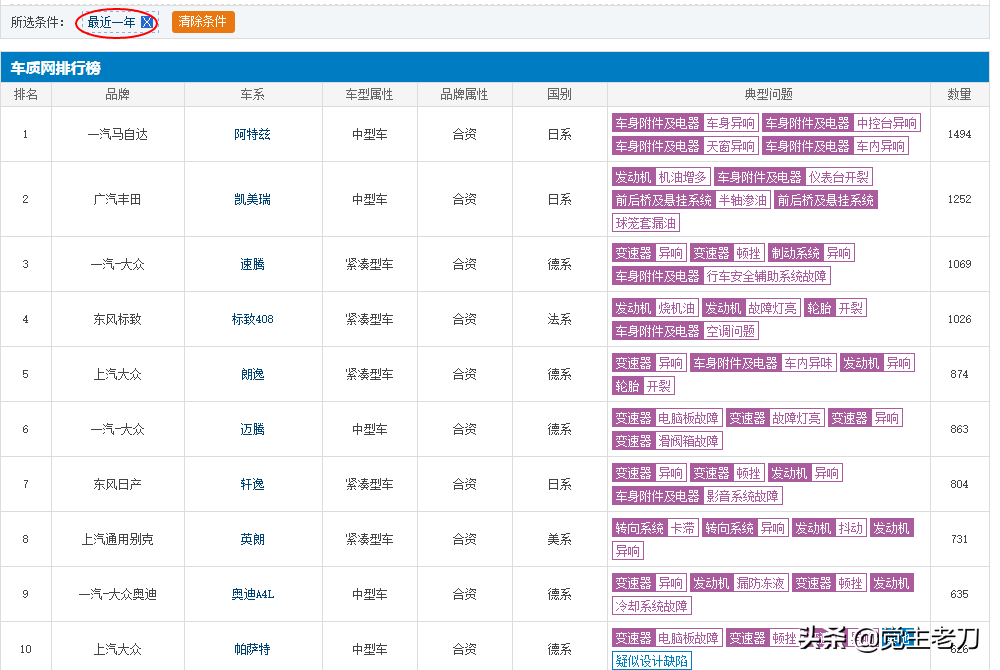Click the complaint count 874
The width and height of the screenshot is (1000, 670).
point(959,374)
